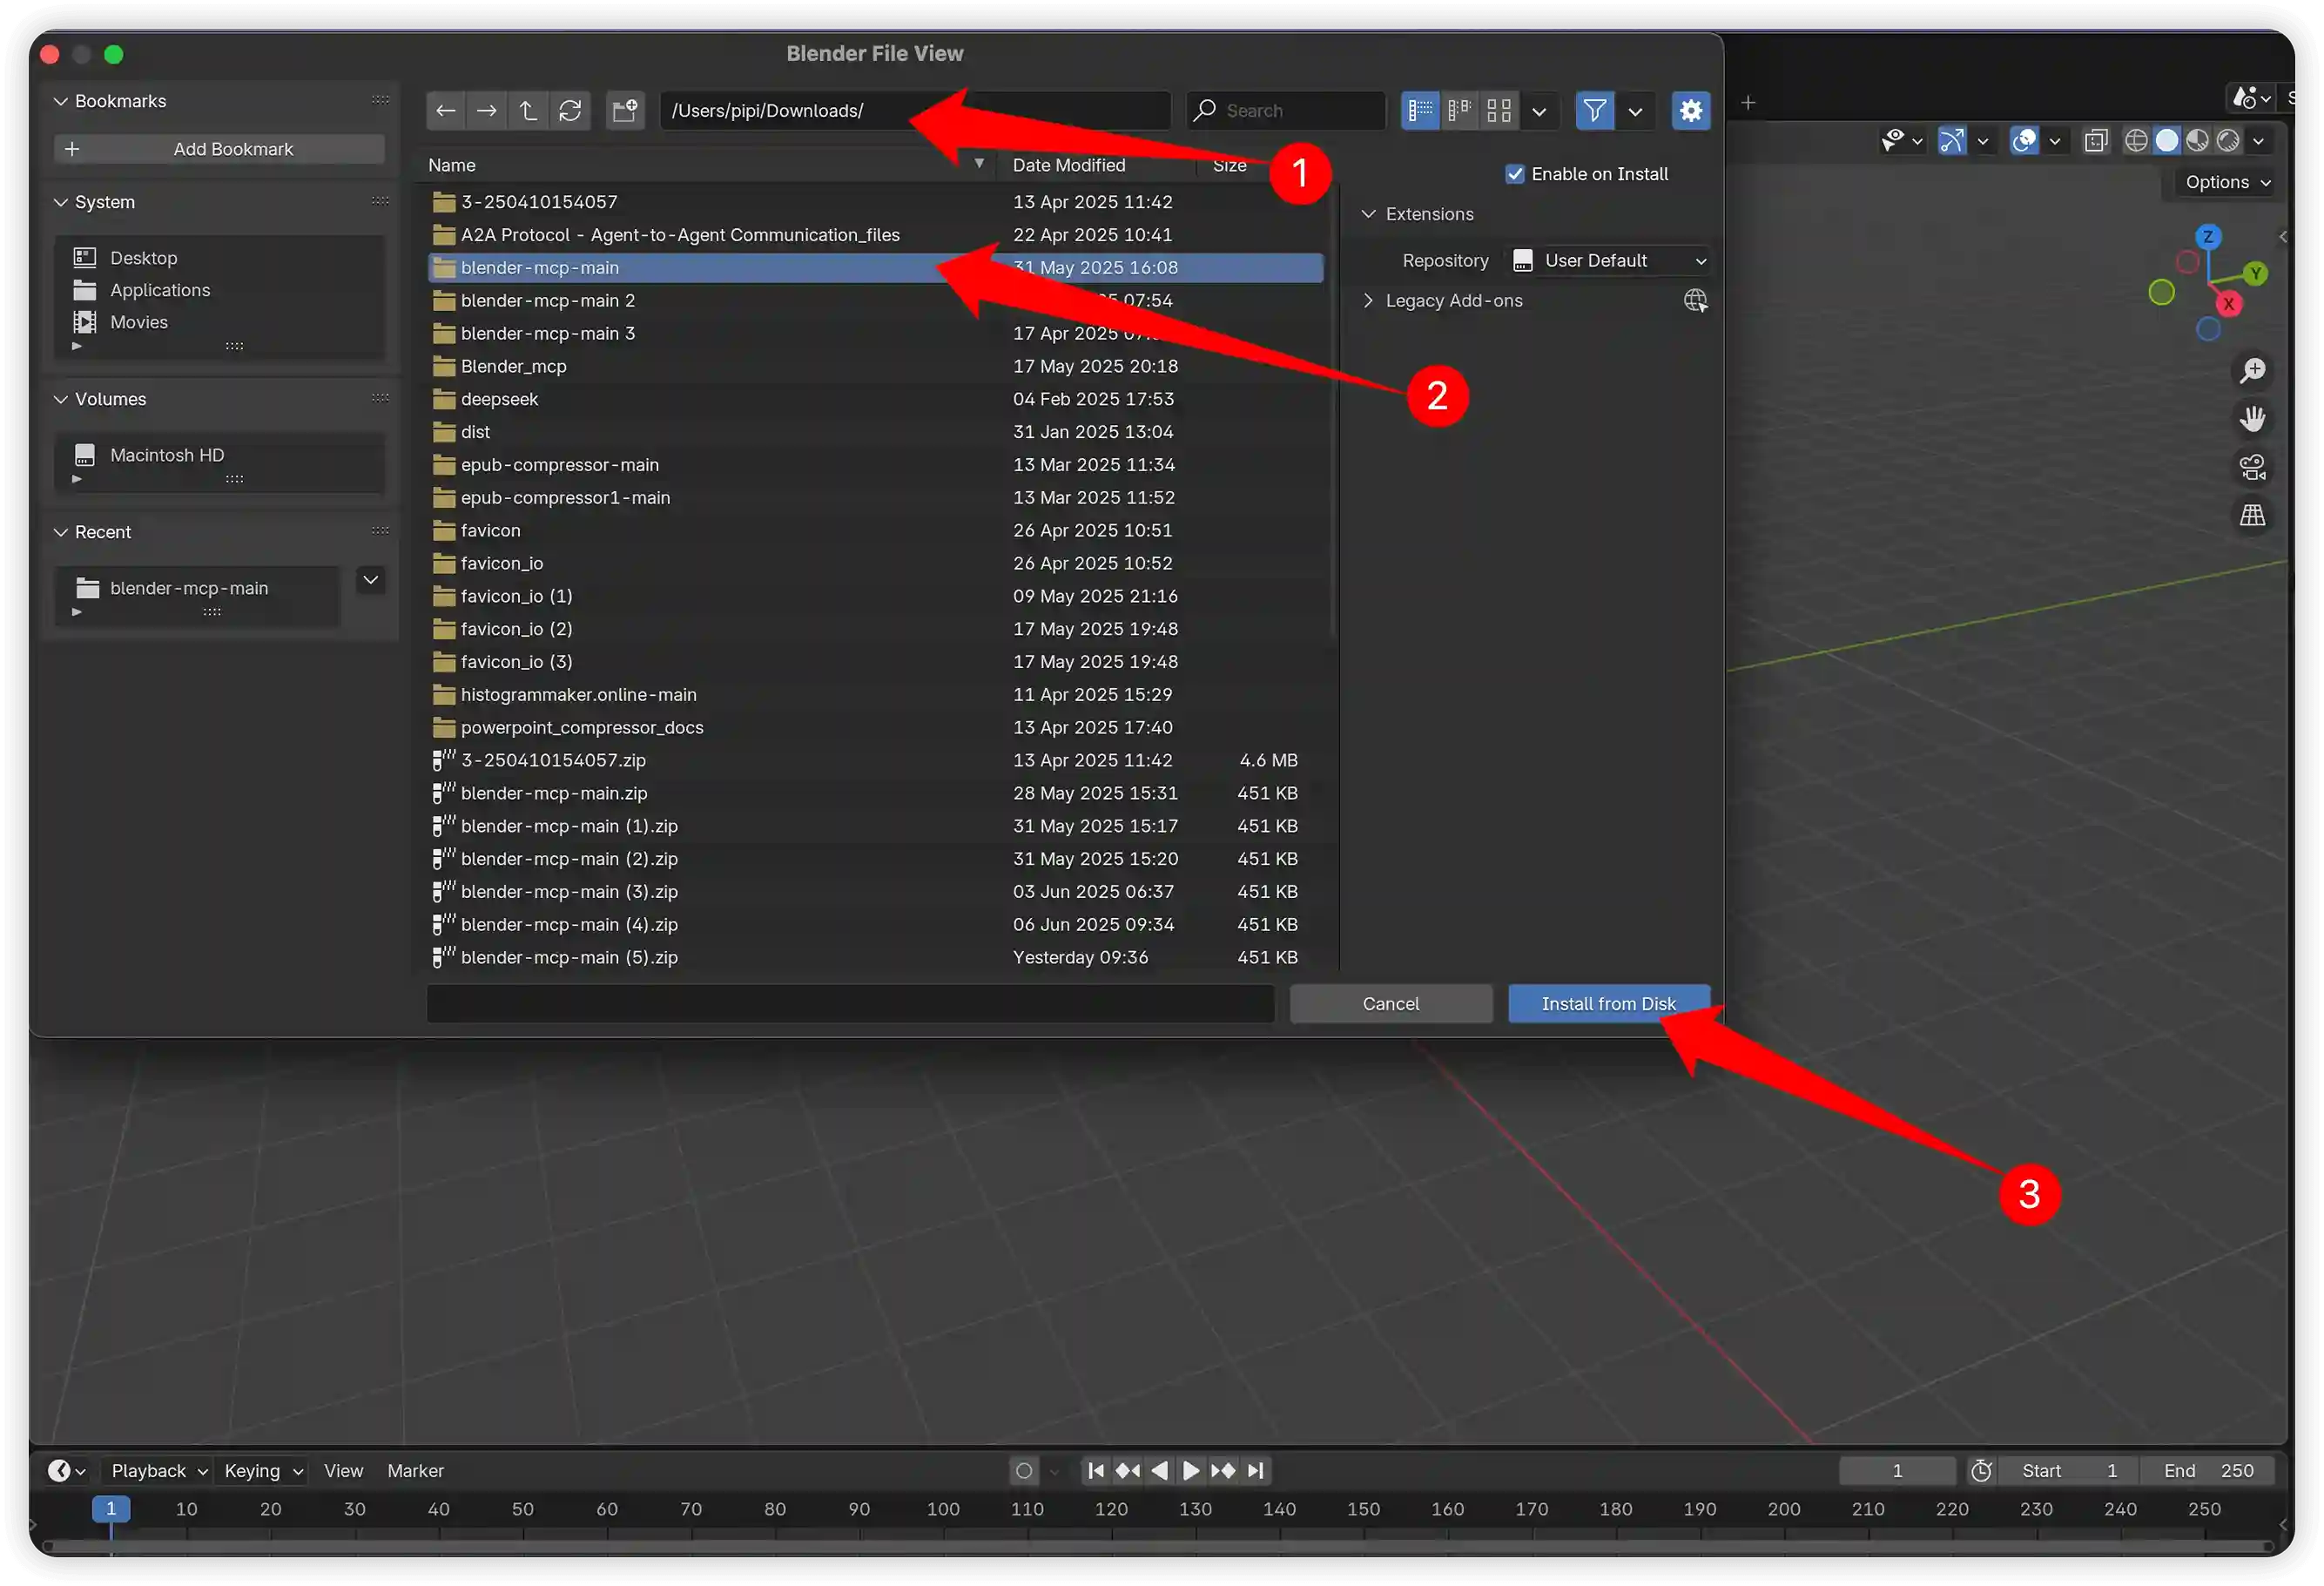
Task: Click the Cancel button
Action: coord(1391,1004)
